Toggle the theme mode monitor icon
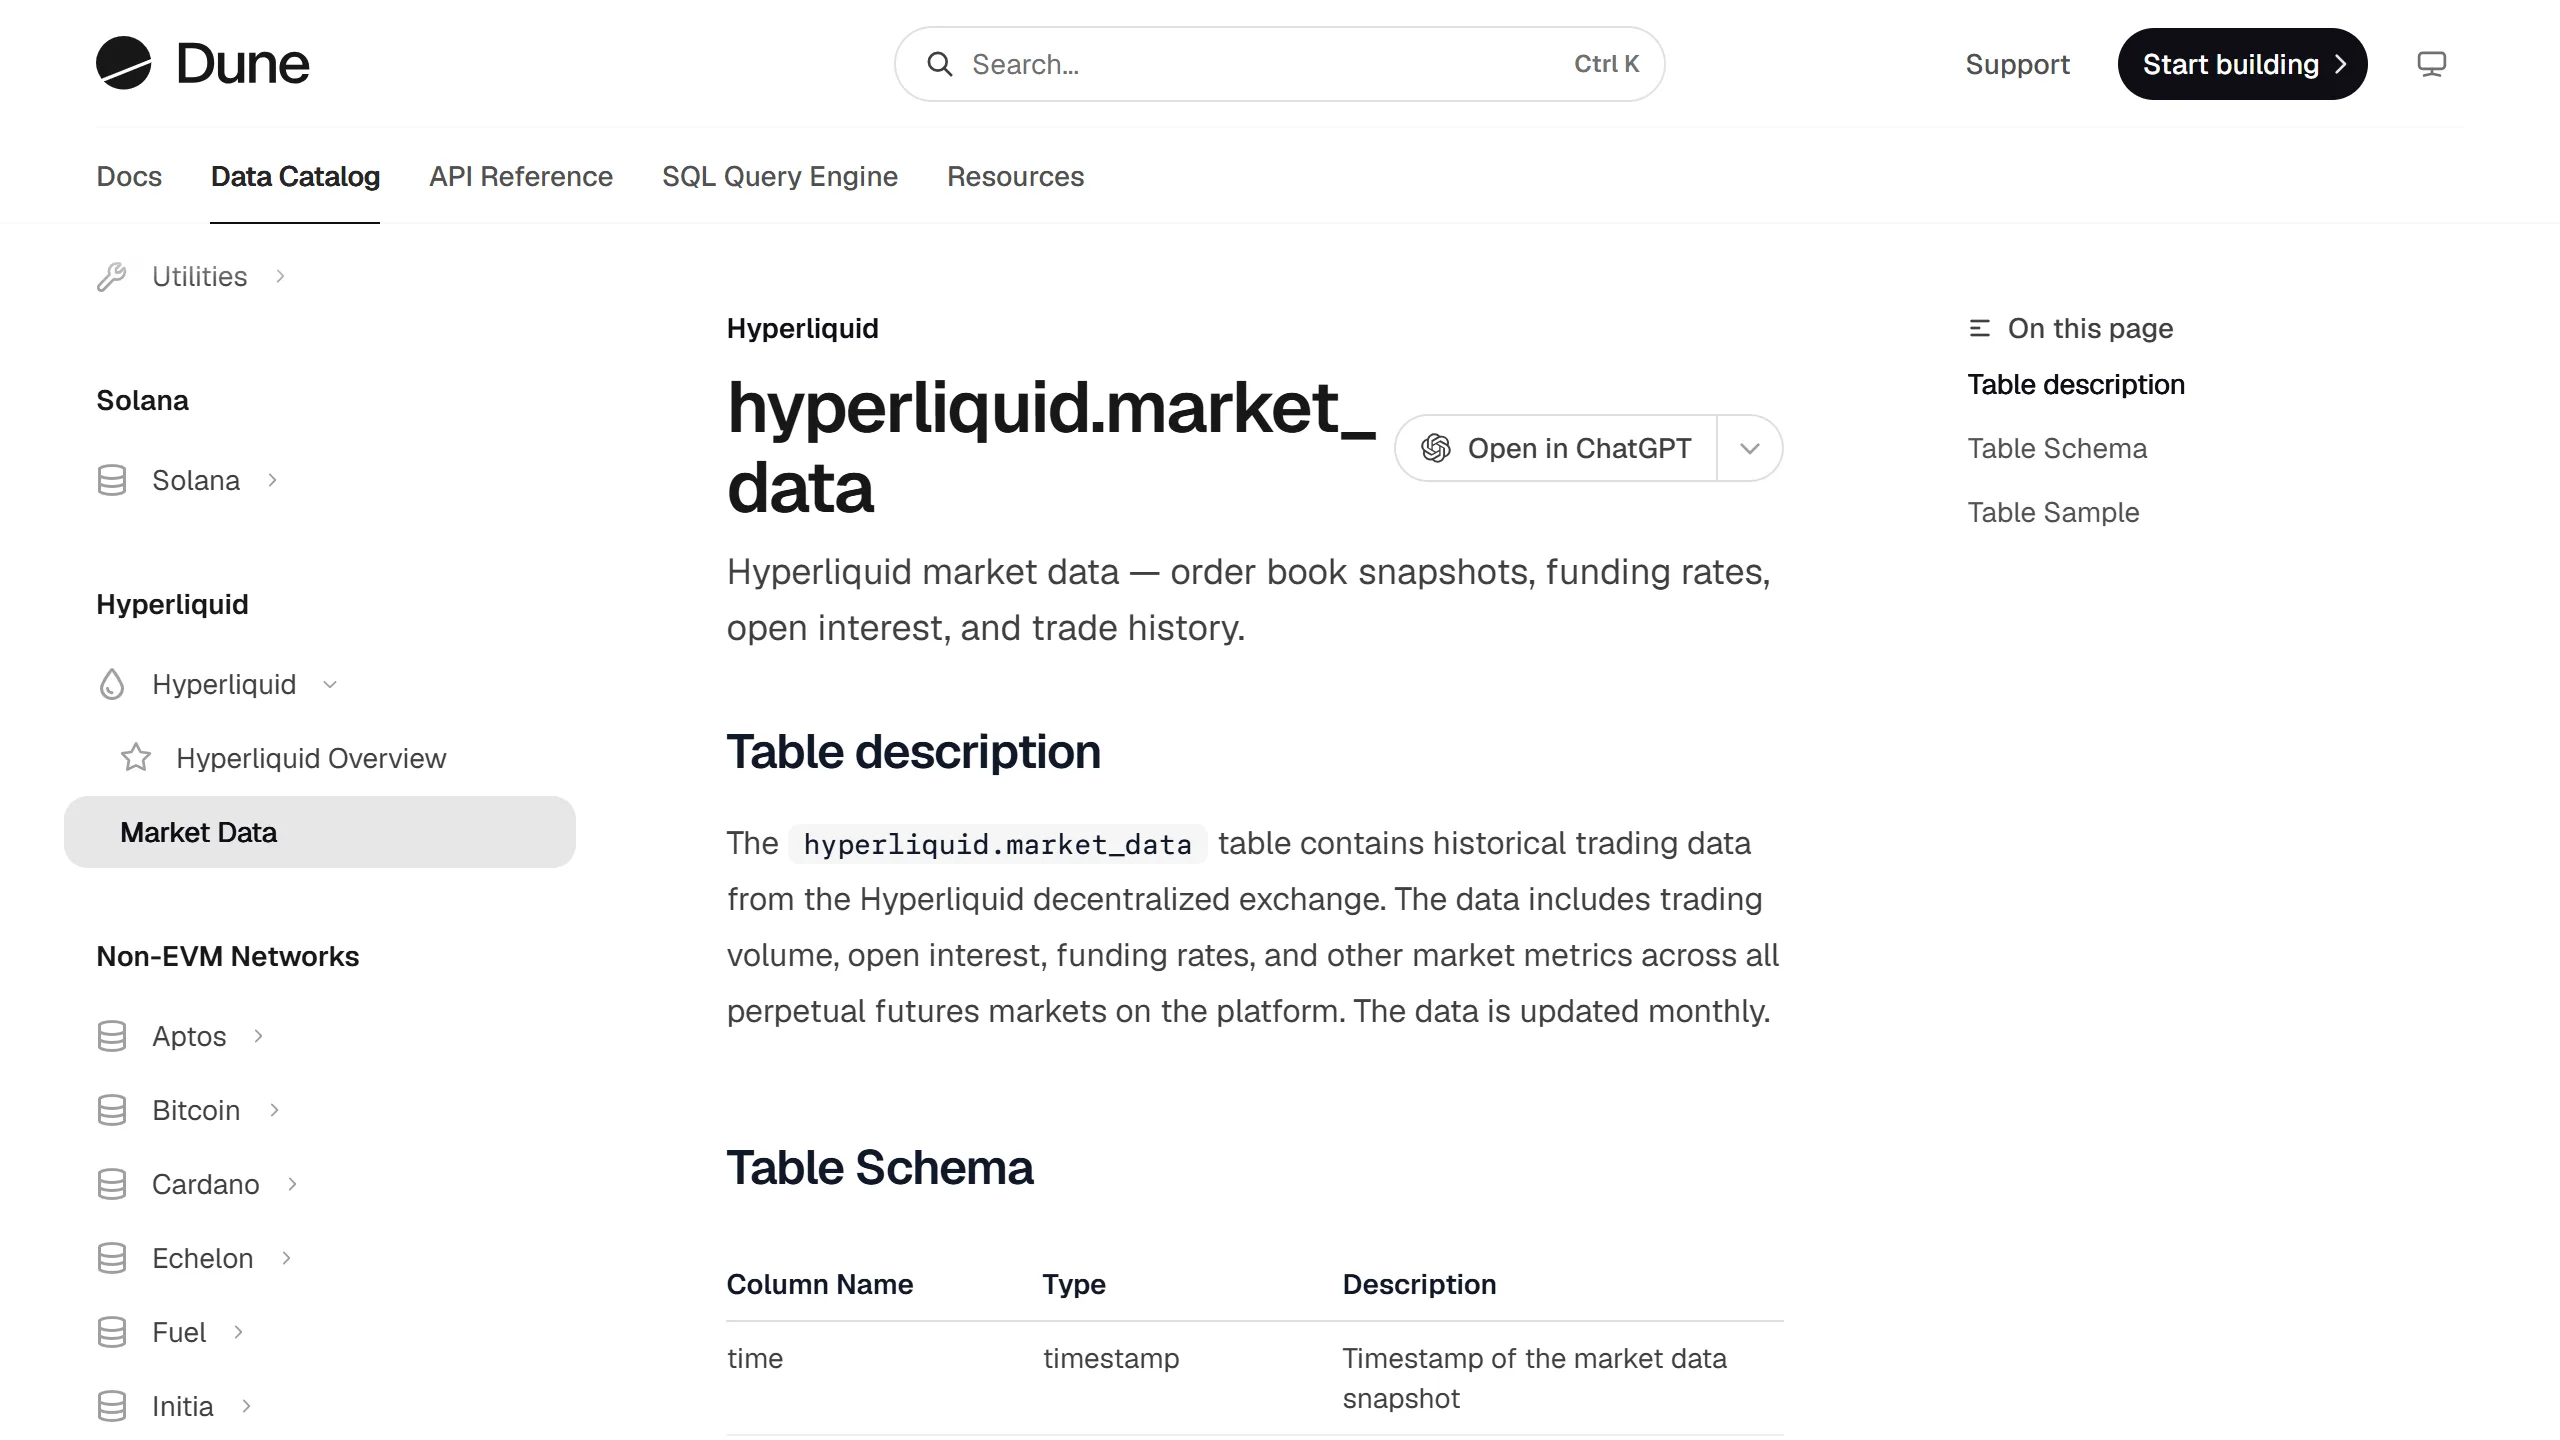This screenshot has height=1440, width=2560. [x=2431, y=64]
